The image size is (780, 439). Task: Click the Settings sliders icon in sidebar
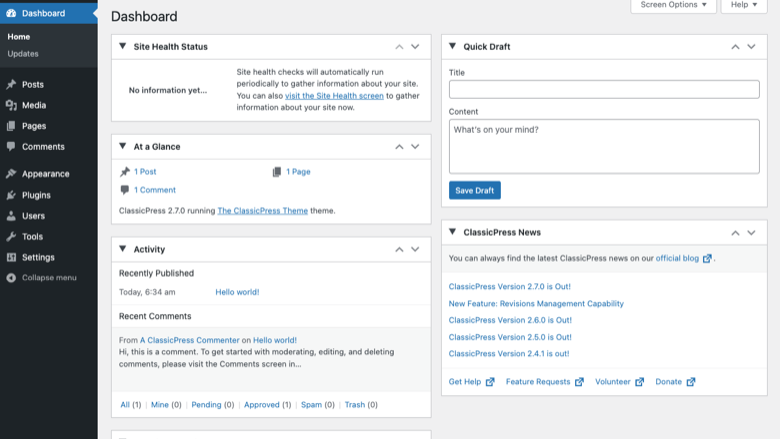pyautogui.click(x=11, y=258)
